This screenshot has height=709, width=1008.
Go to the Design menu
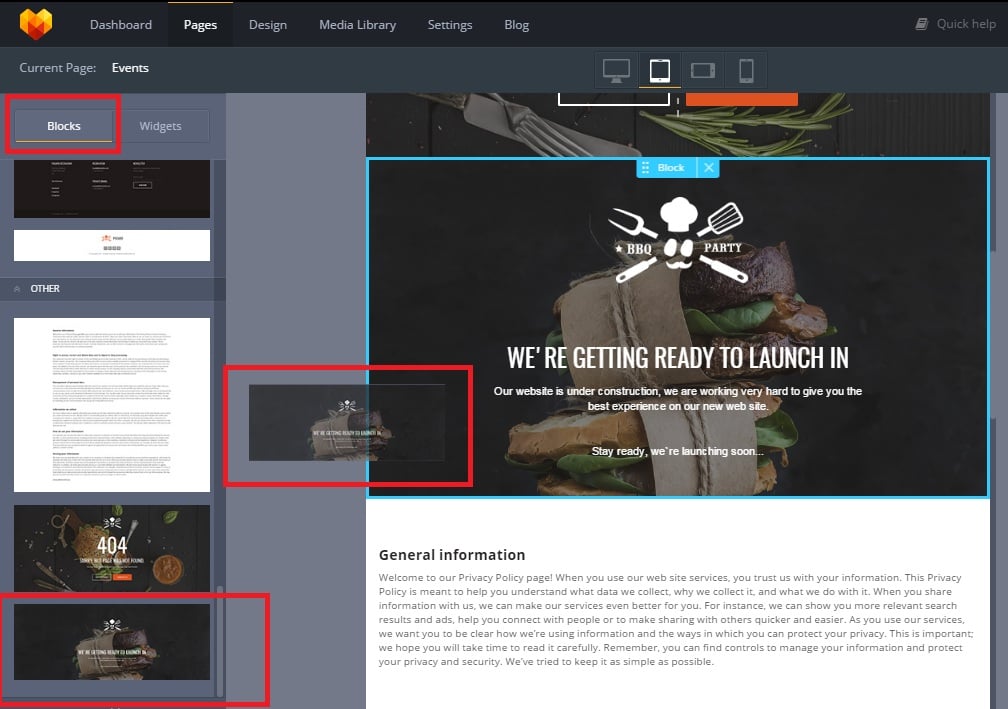click(x=267, y=24)
